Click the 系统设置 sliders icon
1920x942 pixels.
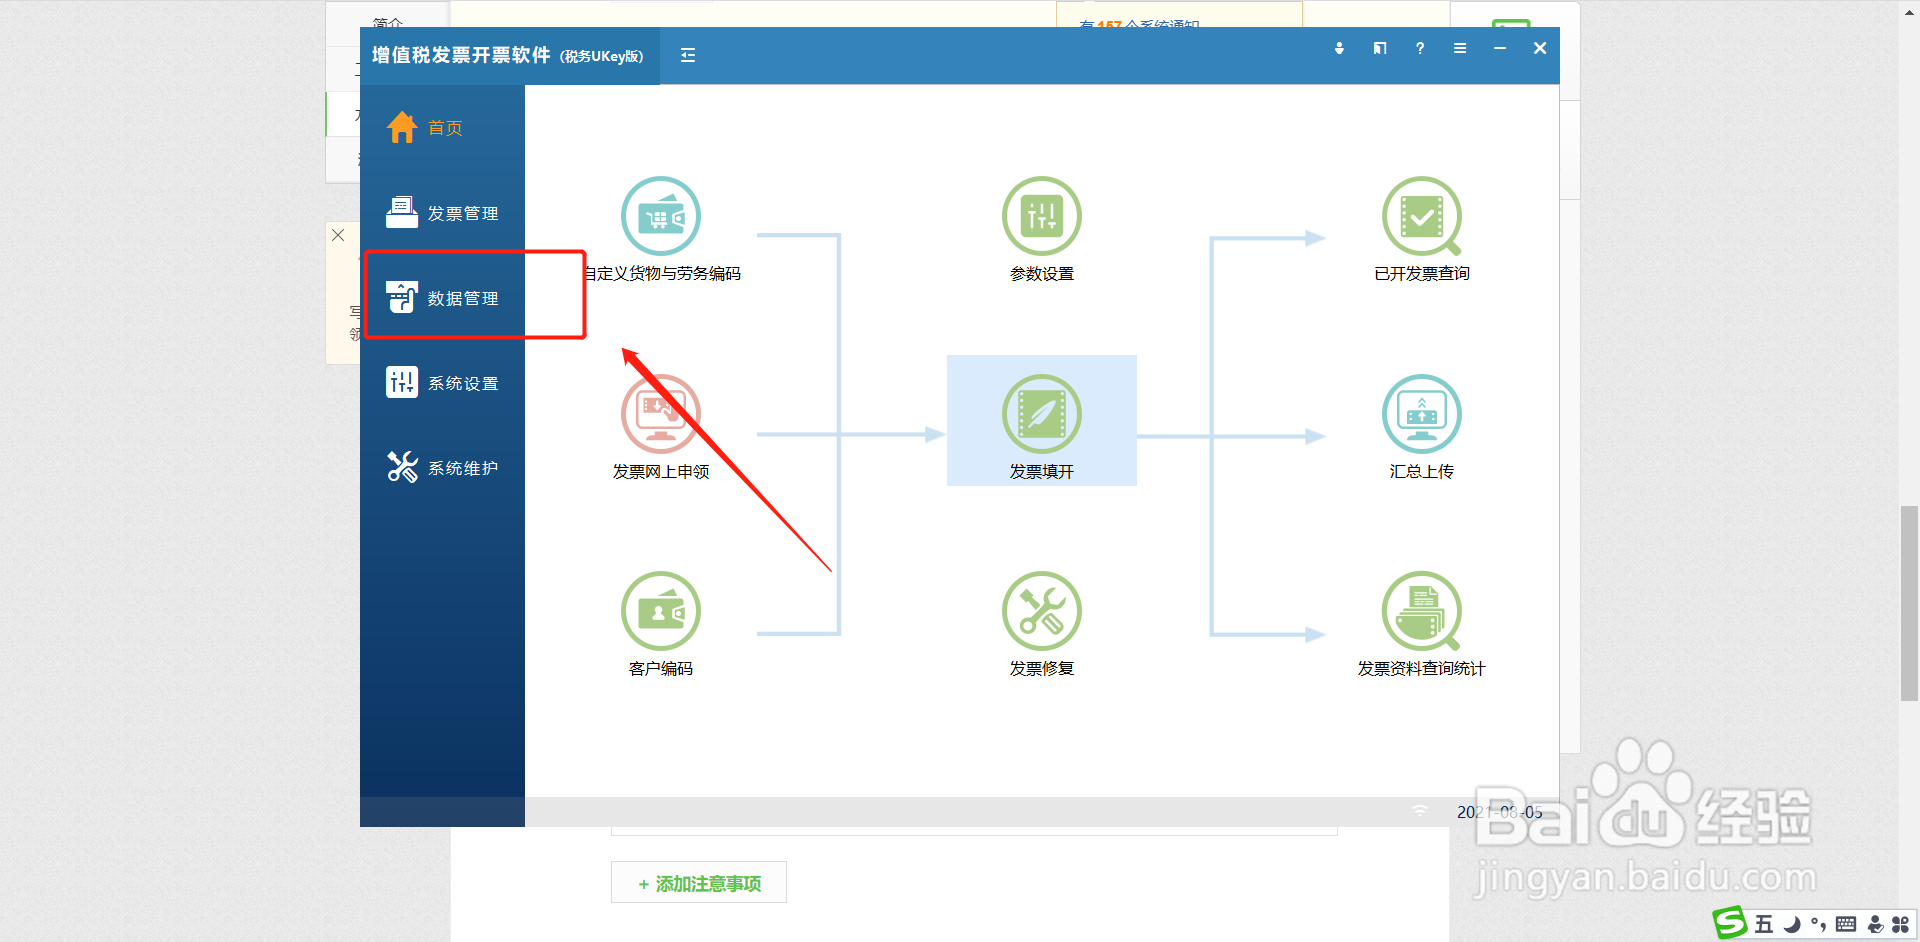tap(402, 382)
